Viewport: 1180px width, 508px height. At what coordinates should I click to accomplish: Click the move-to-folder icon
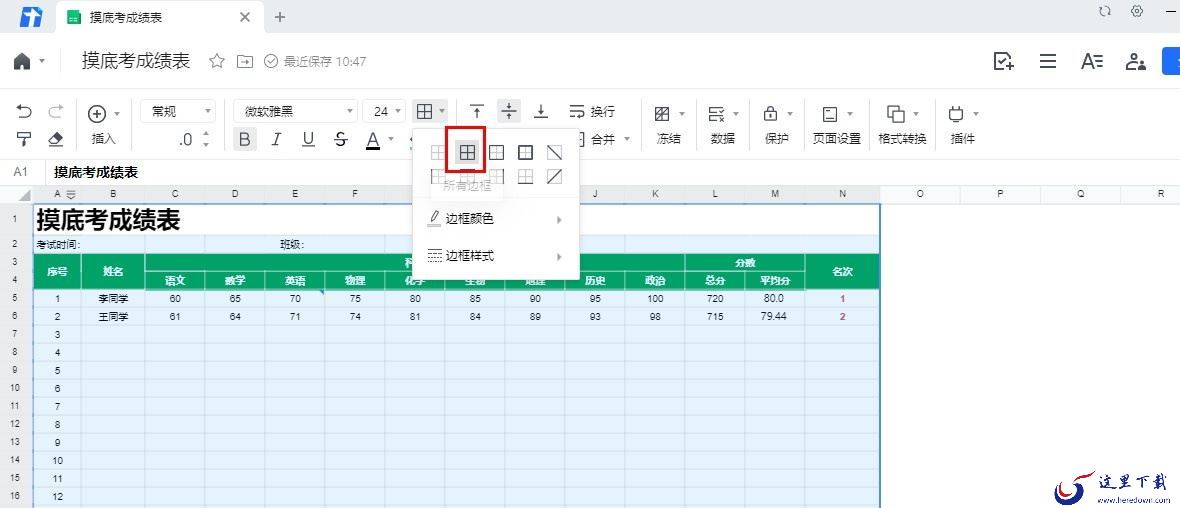click(x=245, y=61)
